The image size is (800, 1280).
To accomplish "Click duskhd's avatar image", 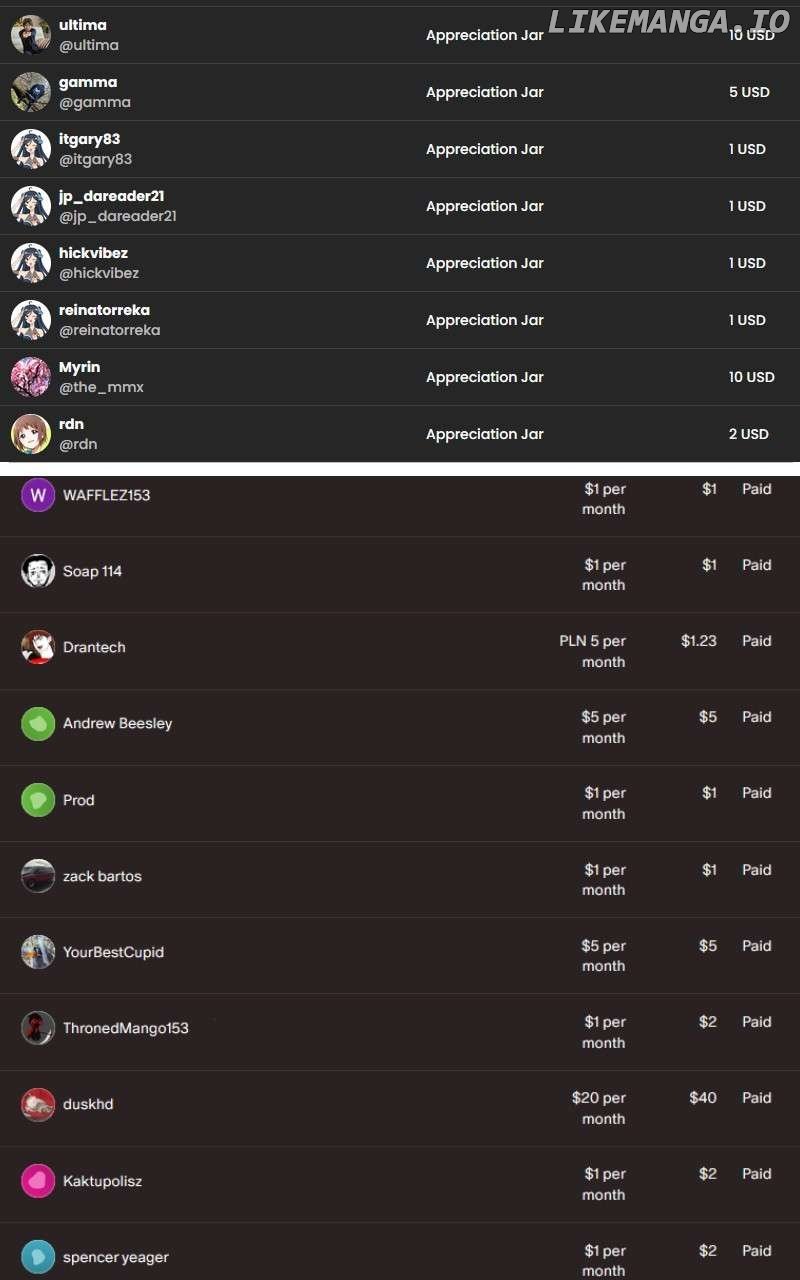I will click(x=38, y=1104).
